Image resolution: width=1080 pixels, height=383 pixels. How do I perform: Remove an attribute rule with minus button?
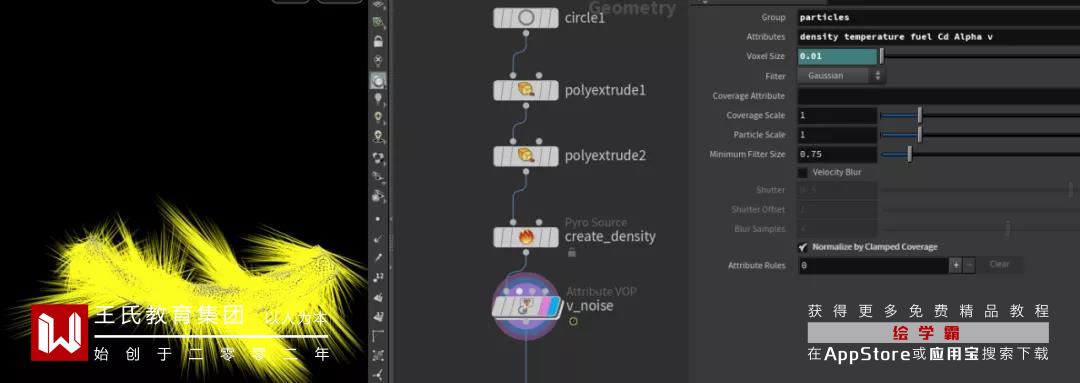point(969,265)
